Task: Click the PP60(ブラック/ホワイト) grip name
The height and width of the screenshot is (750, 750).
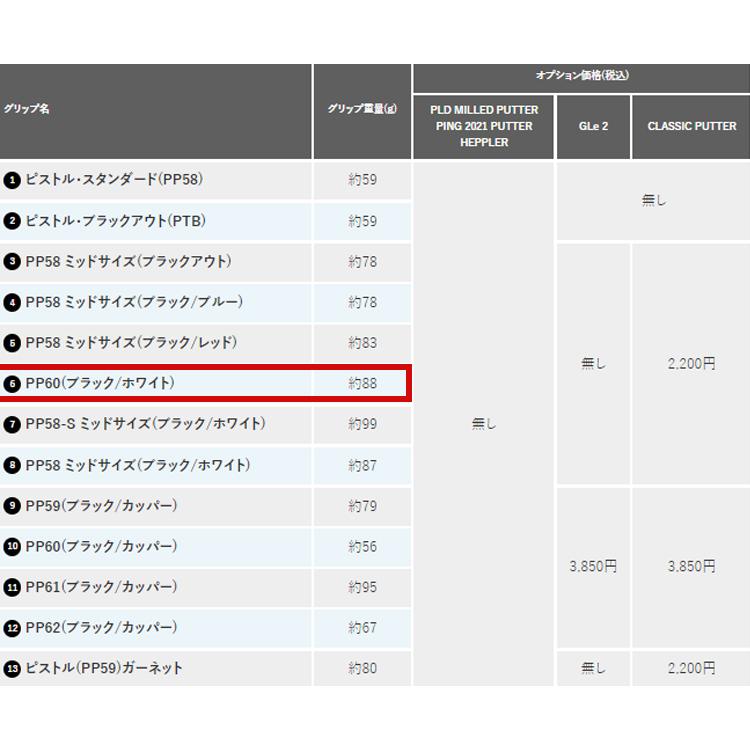Action: 100,383
